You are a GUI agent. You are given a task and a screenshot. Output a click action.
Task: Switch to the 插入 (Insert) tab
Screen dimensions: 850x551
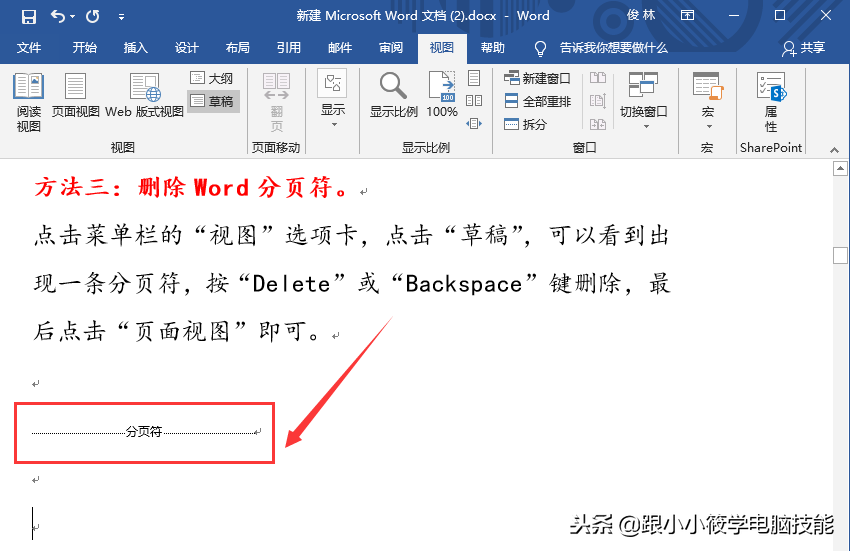136,48
